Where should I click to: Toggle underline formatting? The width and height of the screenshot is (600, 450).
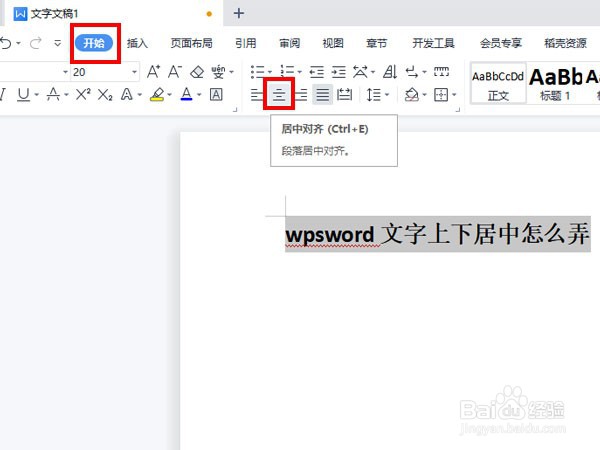23,95
